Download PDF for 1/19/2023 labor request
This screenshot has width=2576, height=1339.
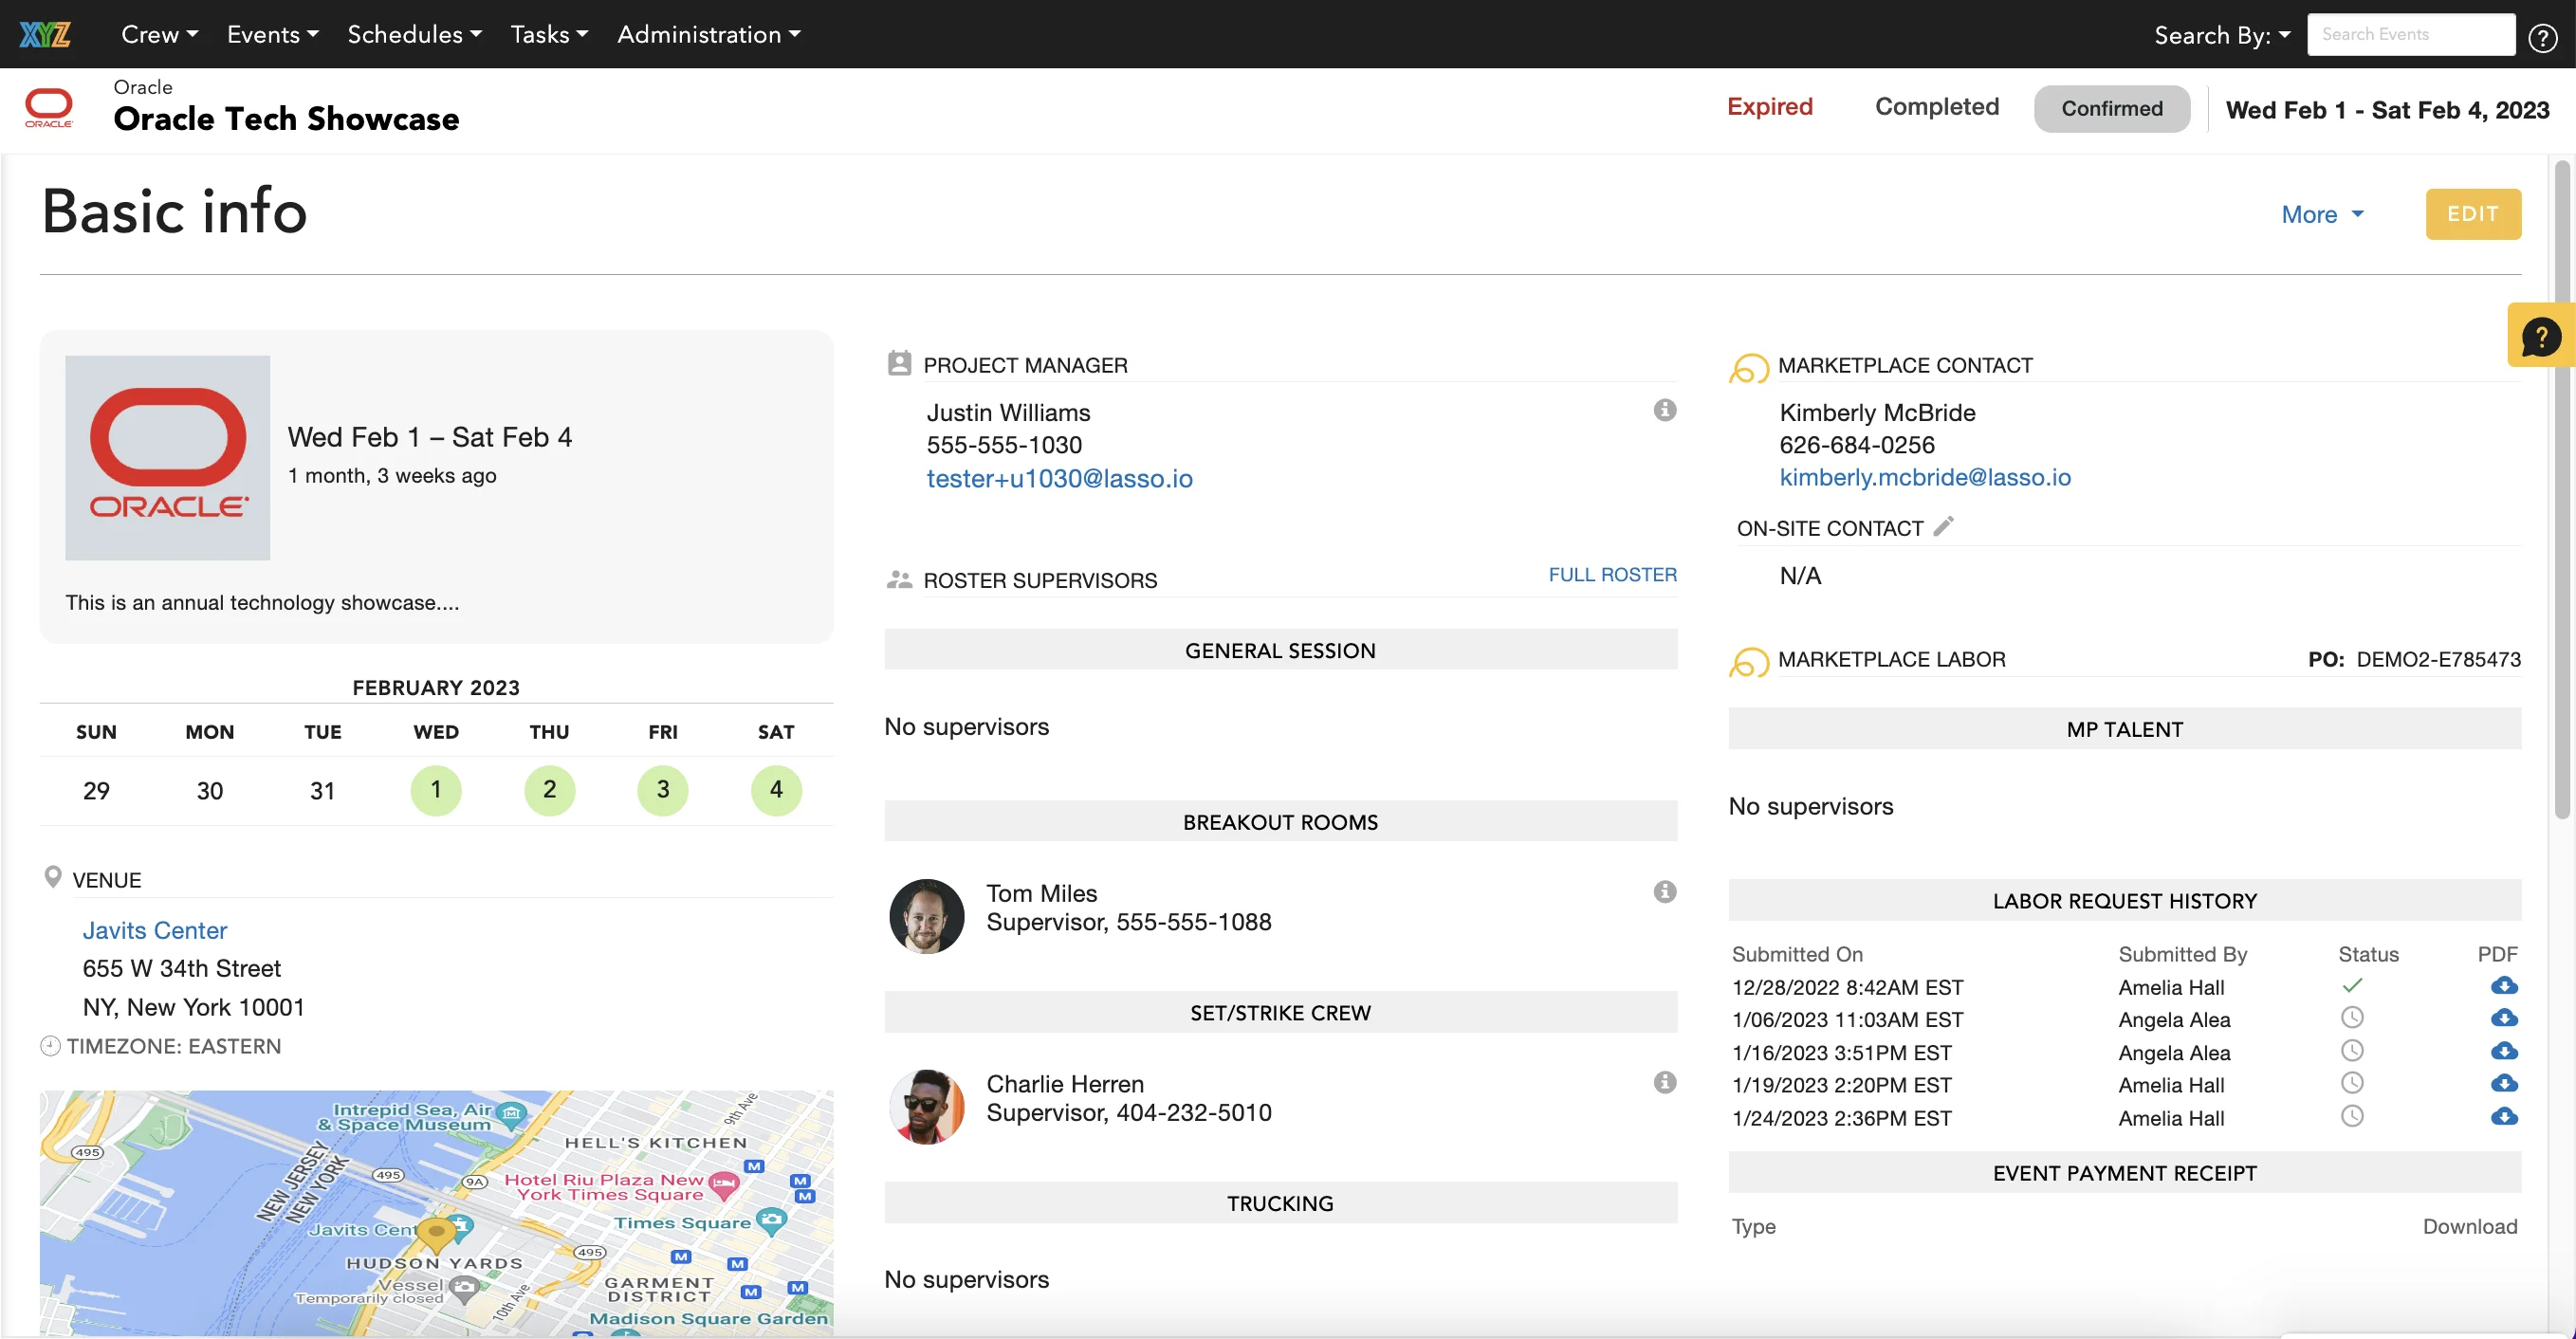[x=2504, y=1083]
